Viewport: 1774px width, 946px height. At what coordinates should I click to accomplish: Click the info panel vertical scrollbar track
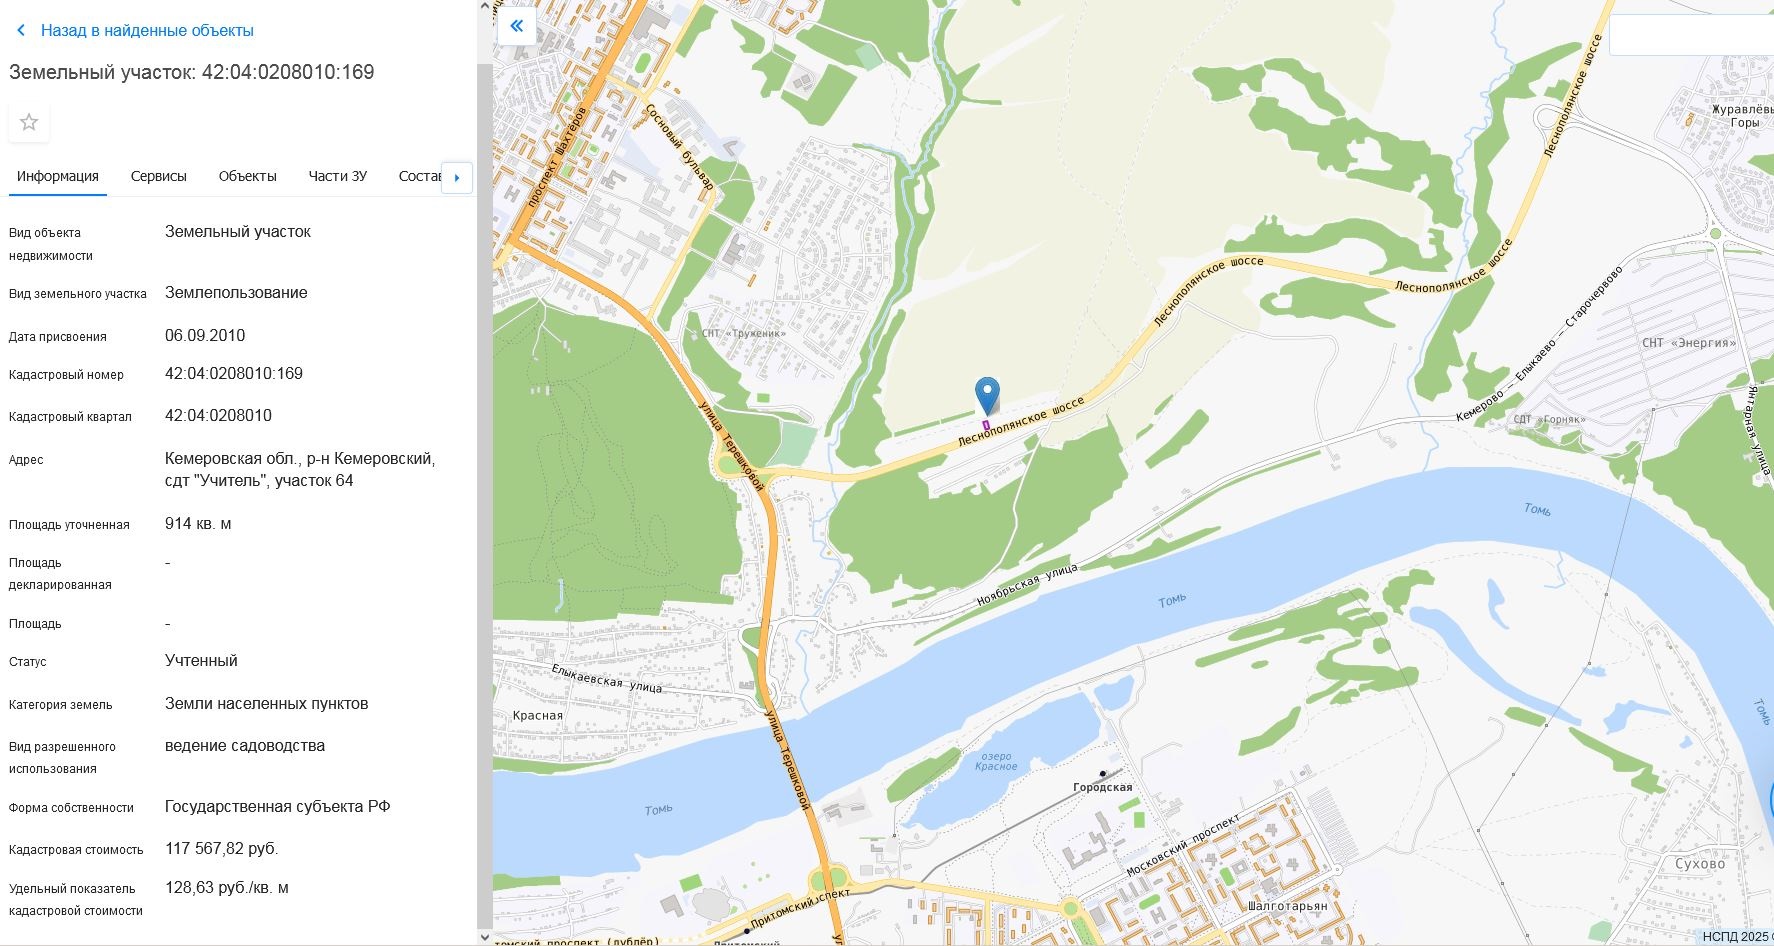click(485, 500)
